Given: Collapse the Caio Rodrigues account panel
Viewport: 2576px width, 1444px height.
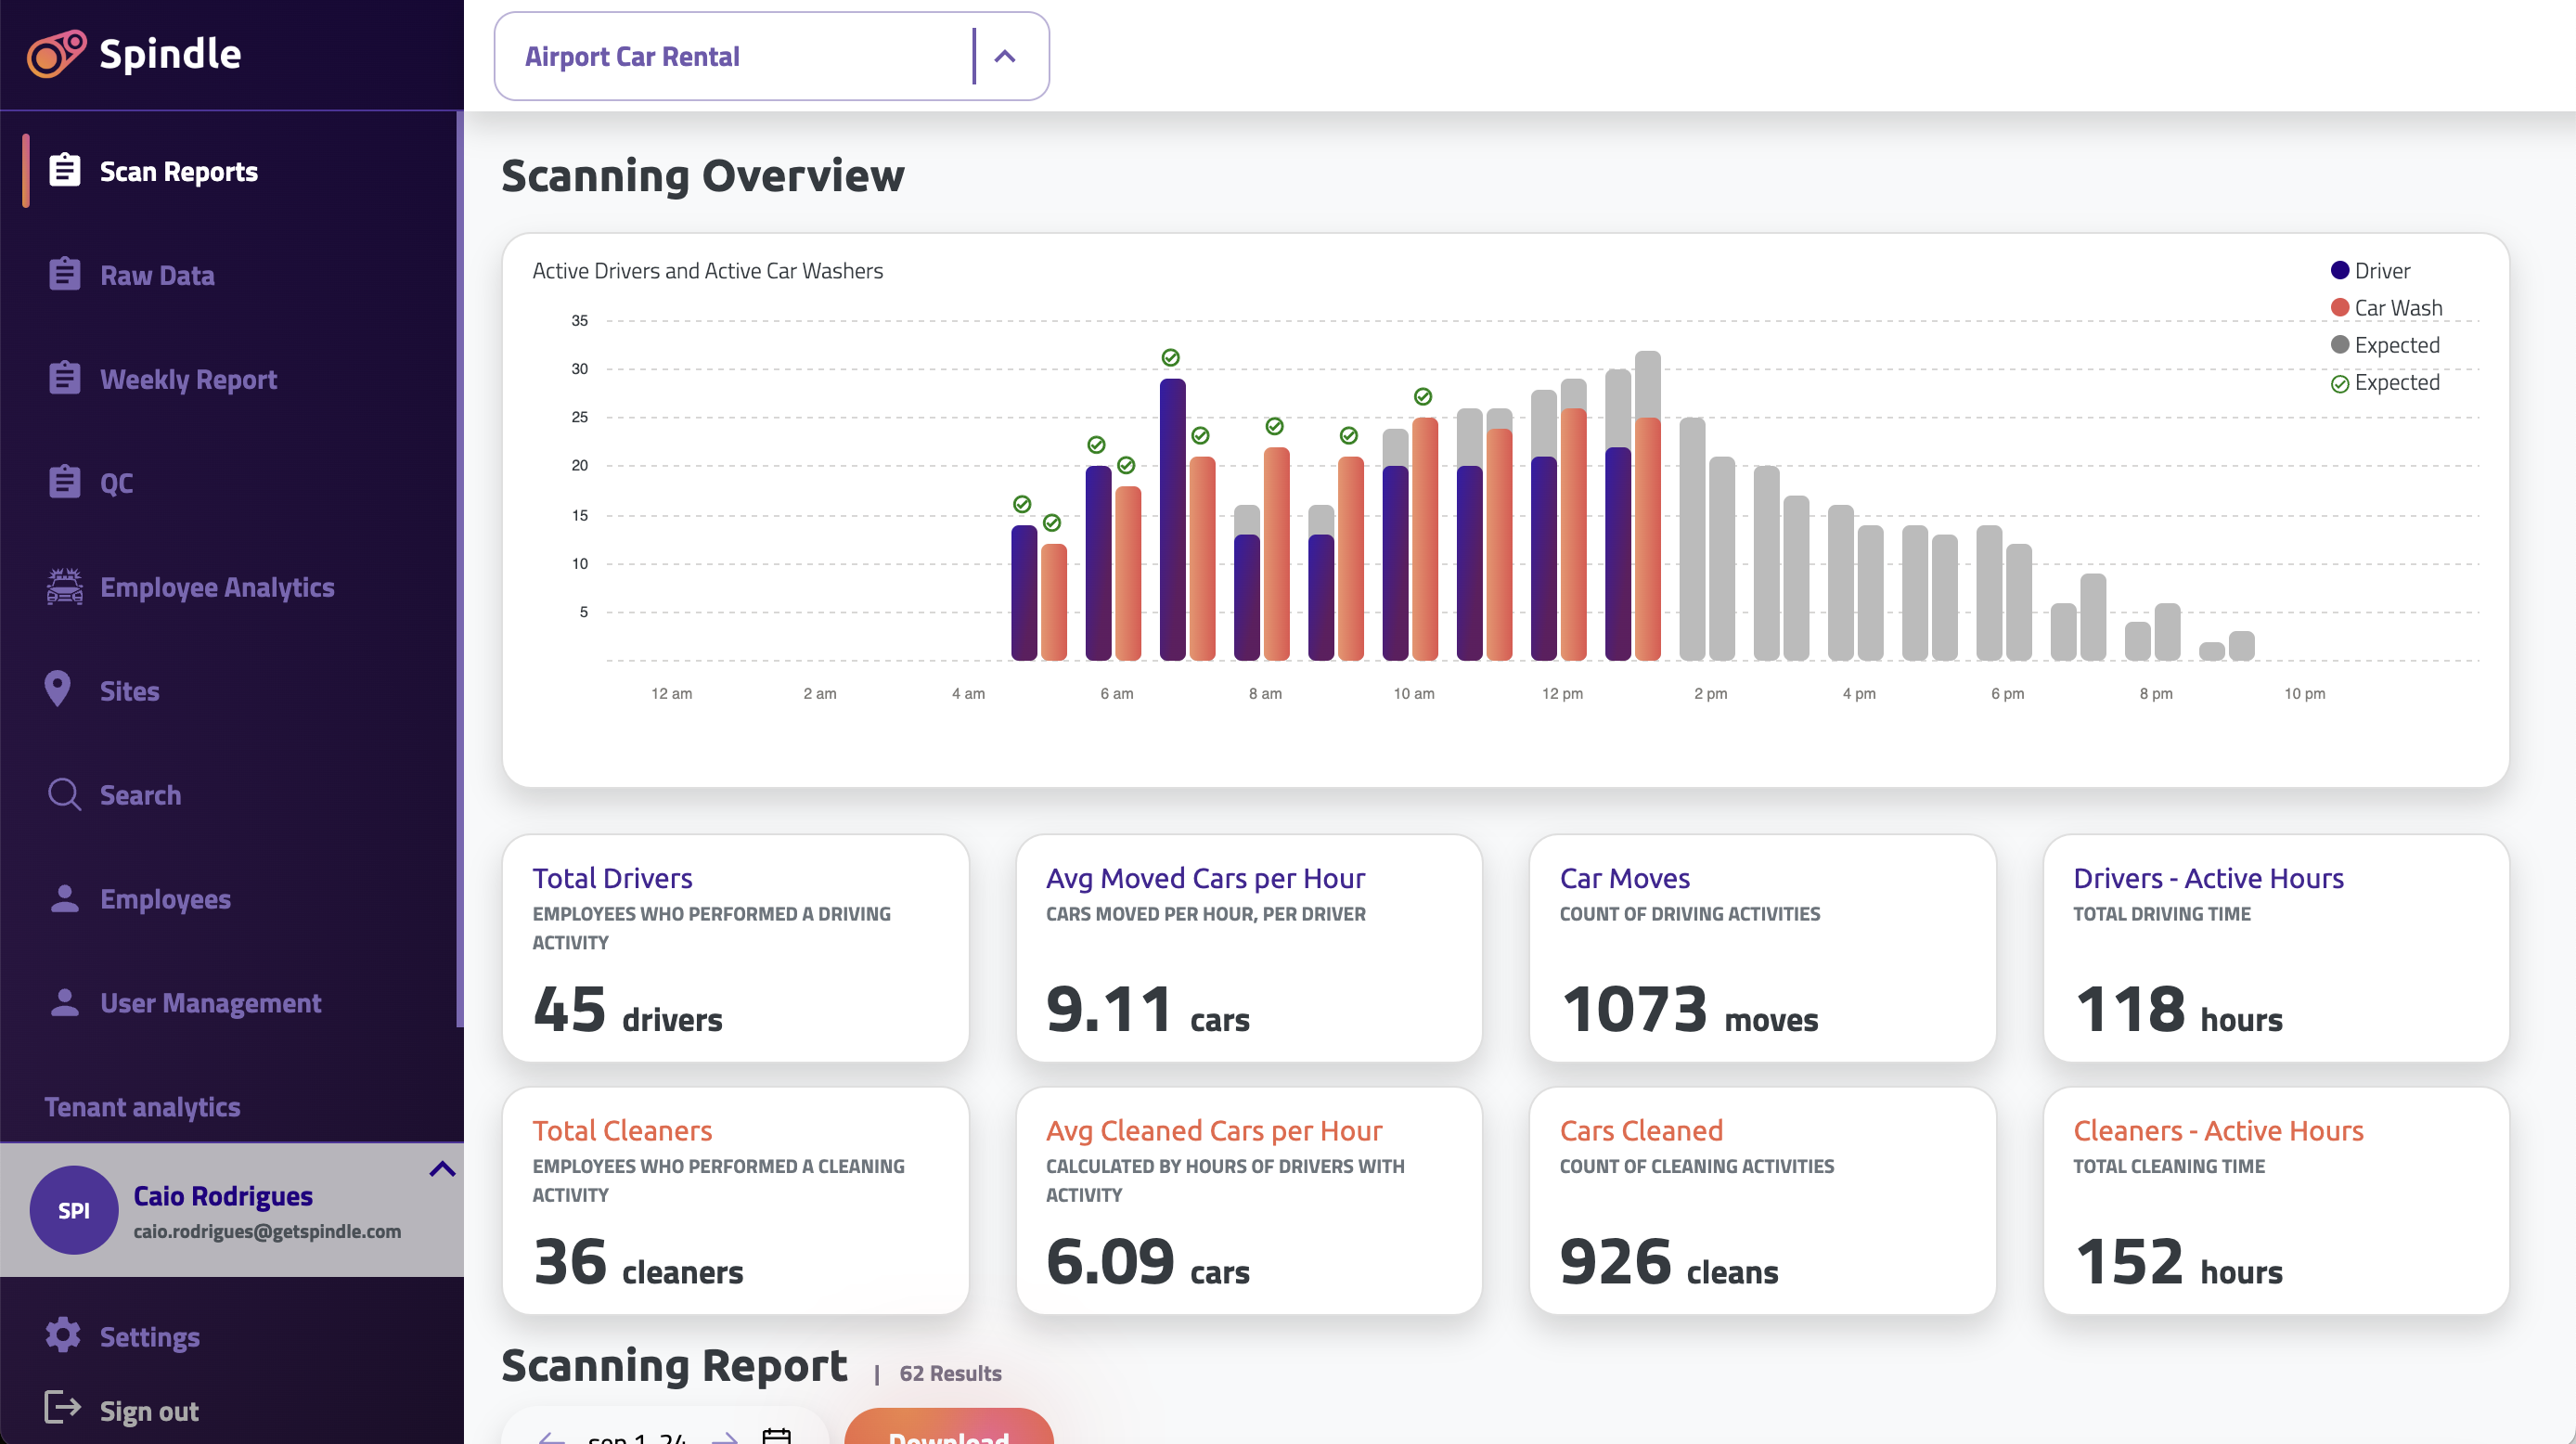Looking at the screenshot, I should click(441, 1170).
